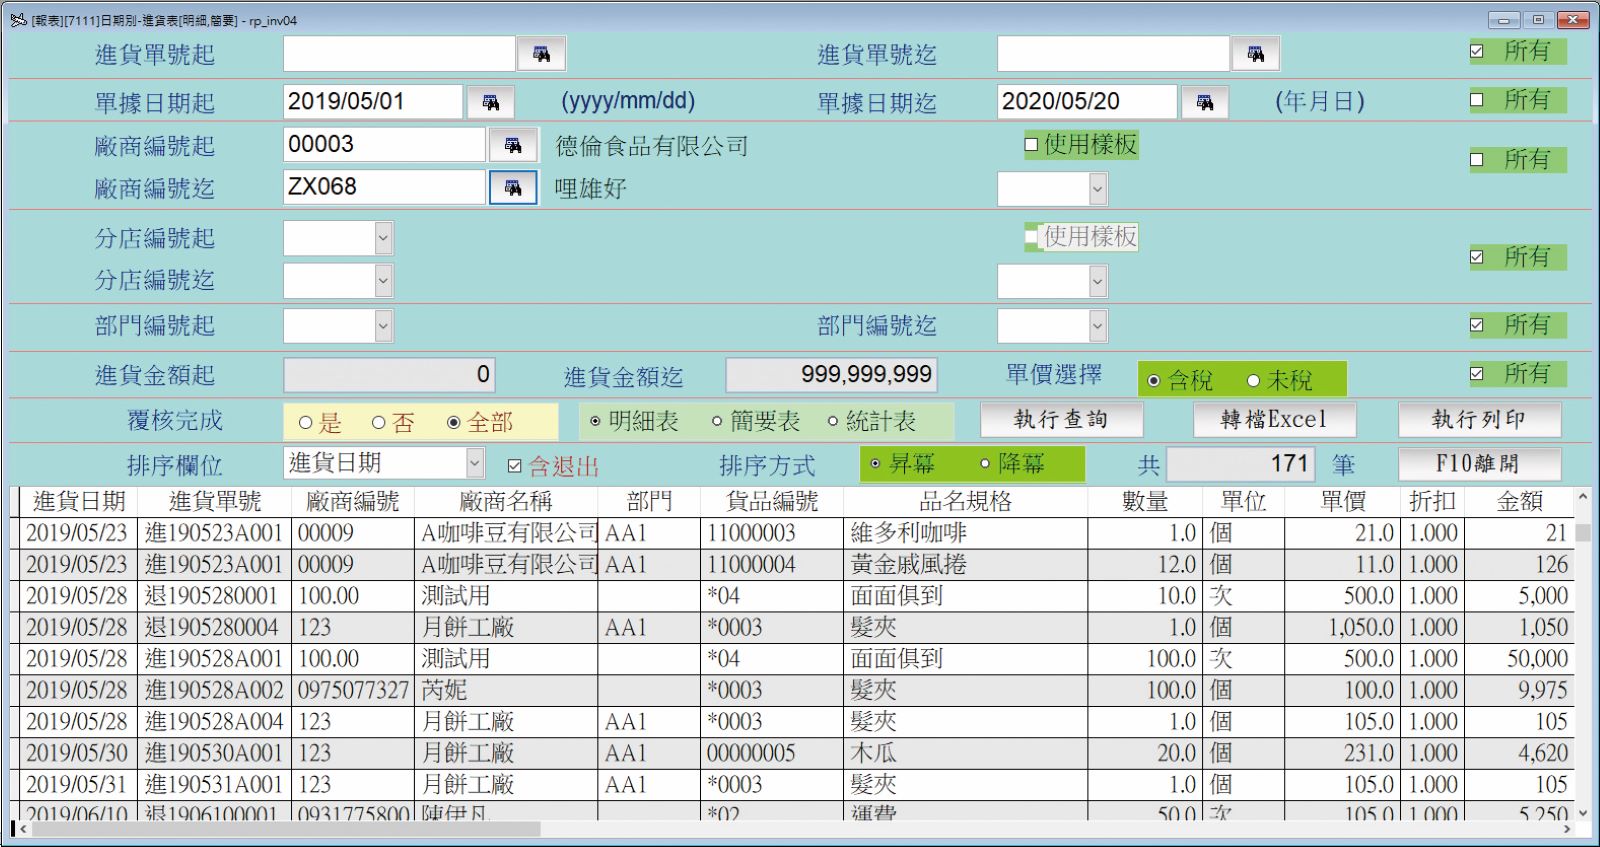Expand the 部門編號迄 dropdown
The image size is (1600, 847).
(x=1097, y=325)
